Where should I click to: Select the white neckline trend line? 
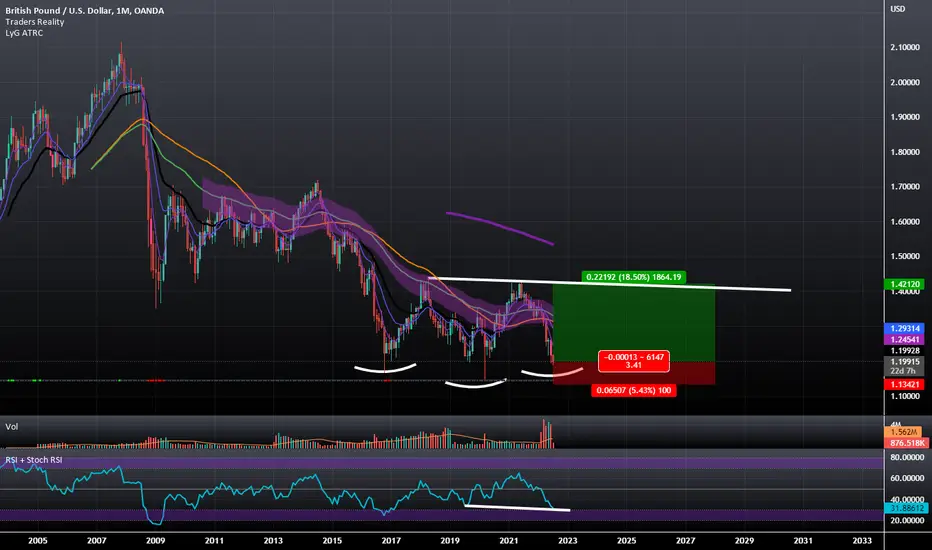tap(609, 284)
